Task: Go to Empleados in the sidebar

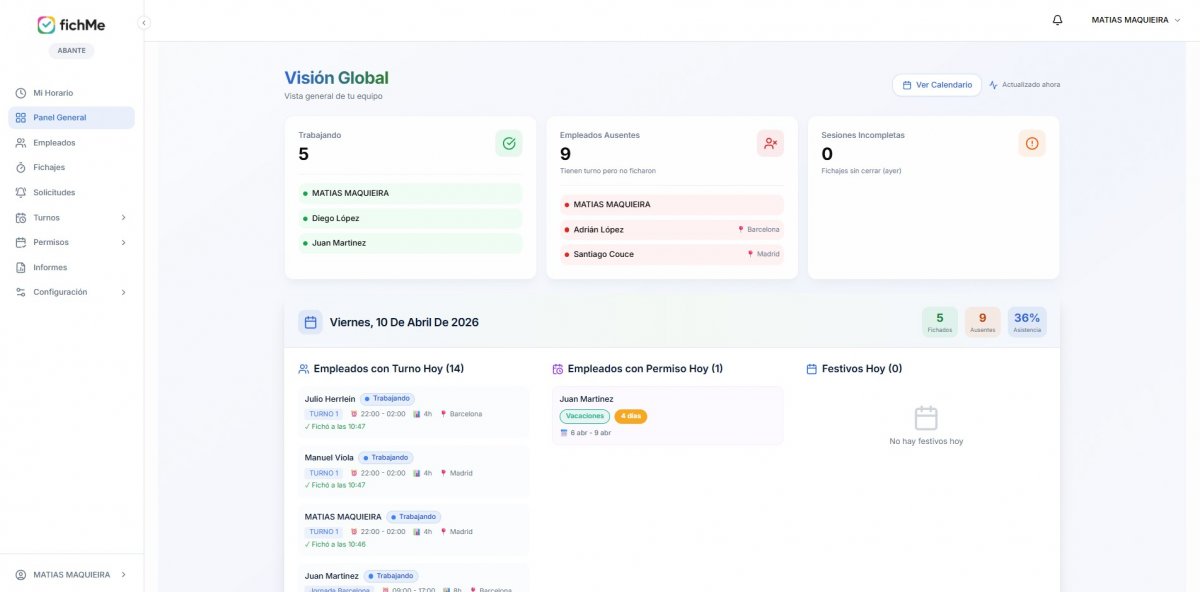Action: (x=54, y=143)
